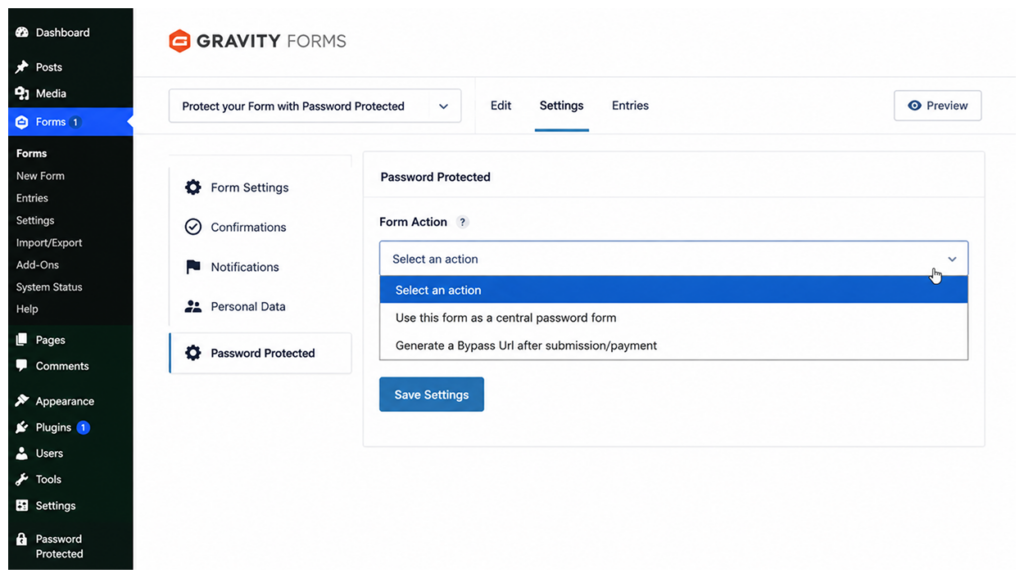Click the Dashboard gauge icon
The image size is (1024, 578).
tap(22, 32)
